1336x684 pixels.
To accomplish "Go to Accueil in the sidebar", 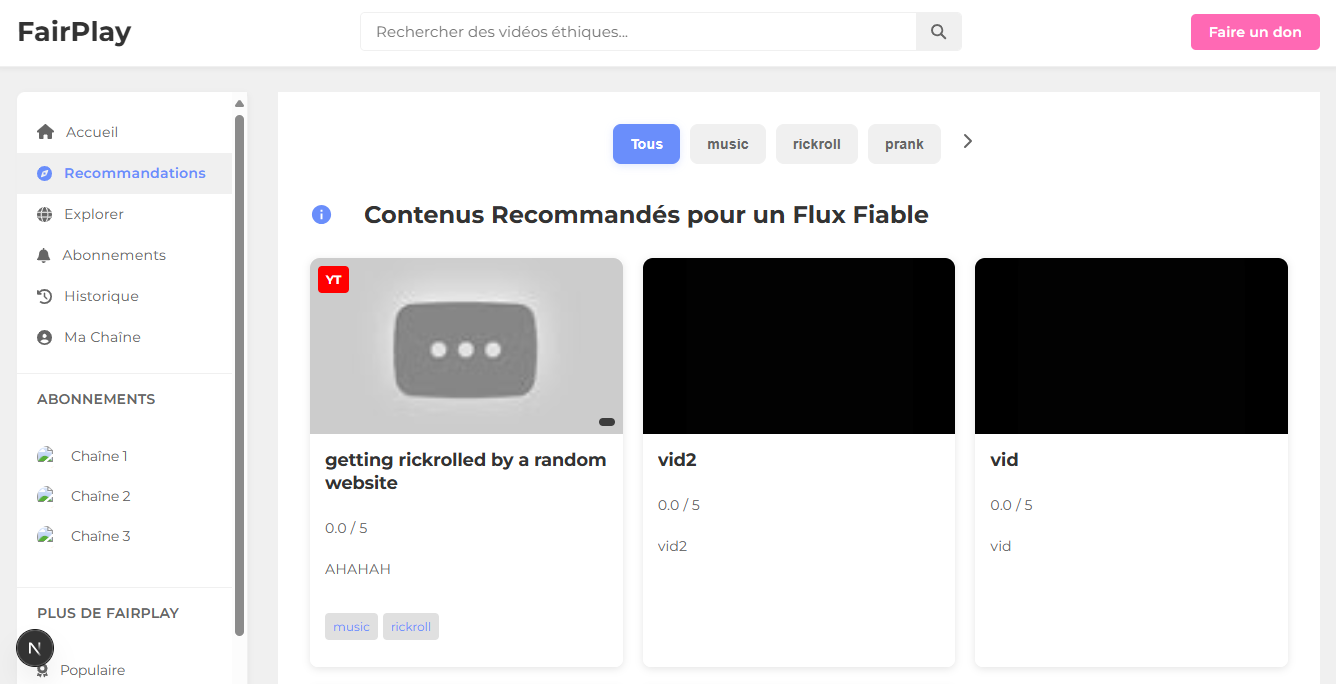I will click(124, 132).
